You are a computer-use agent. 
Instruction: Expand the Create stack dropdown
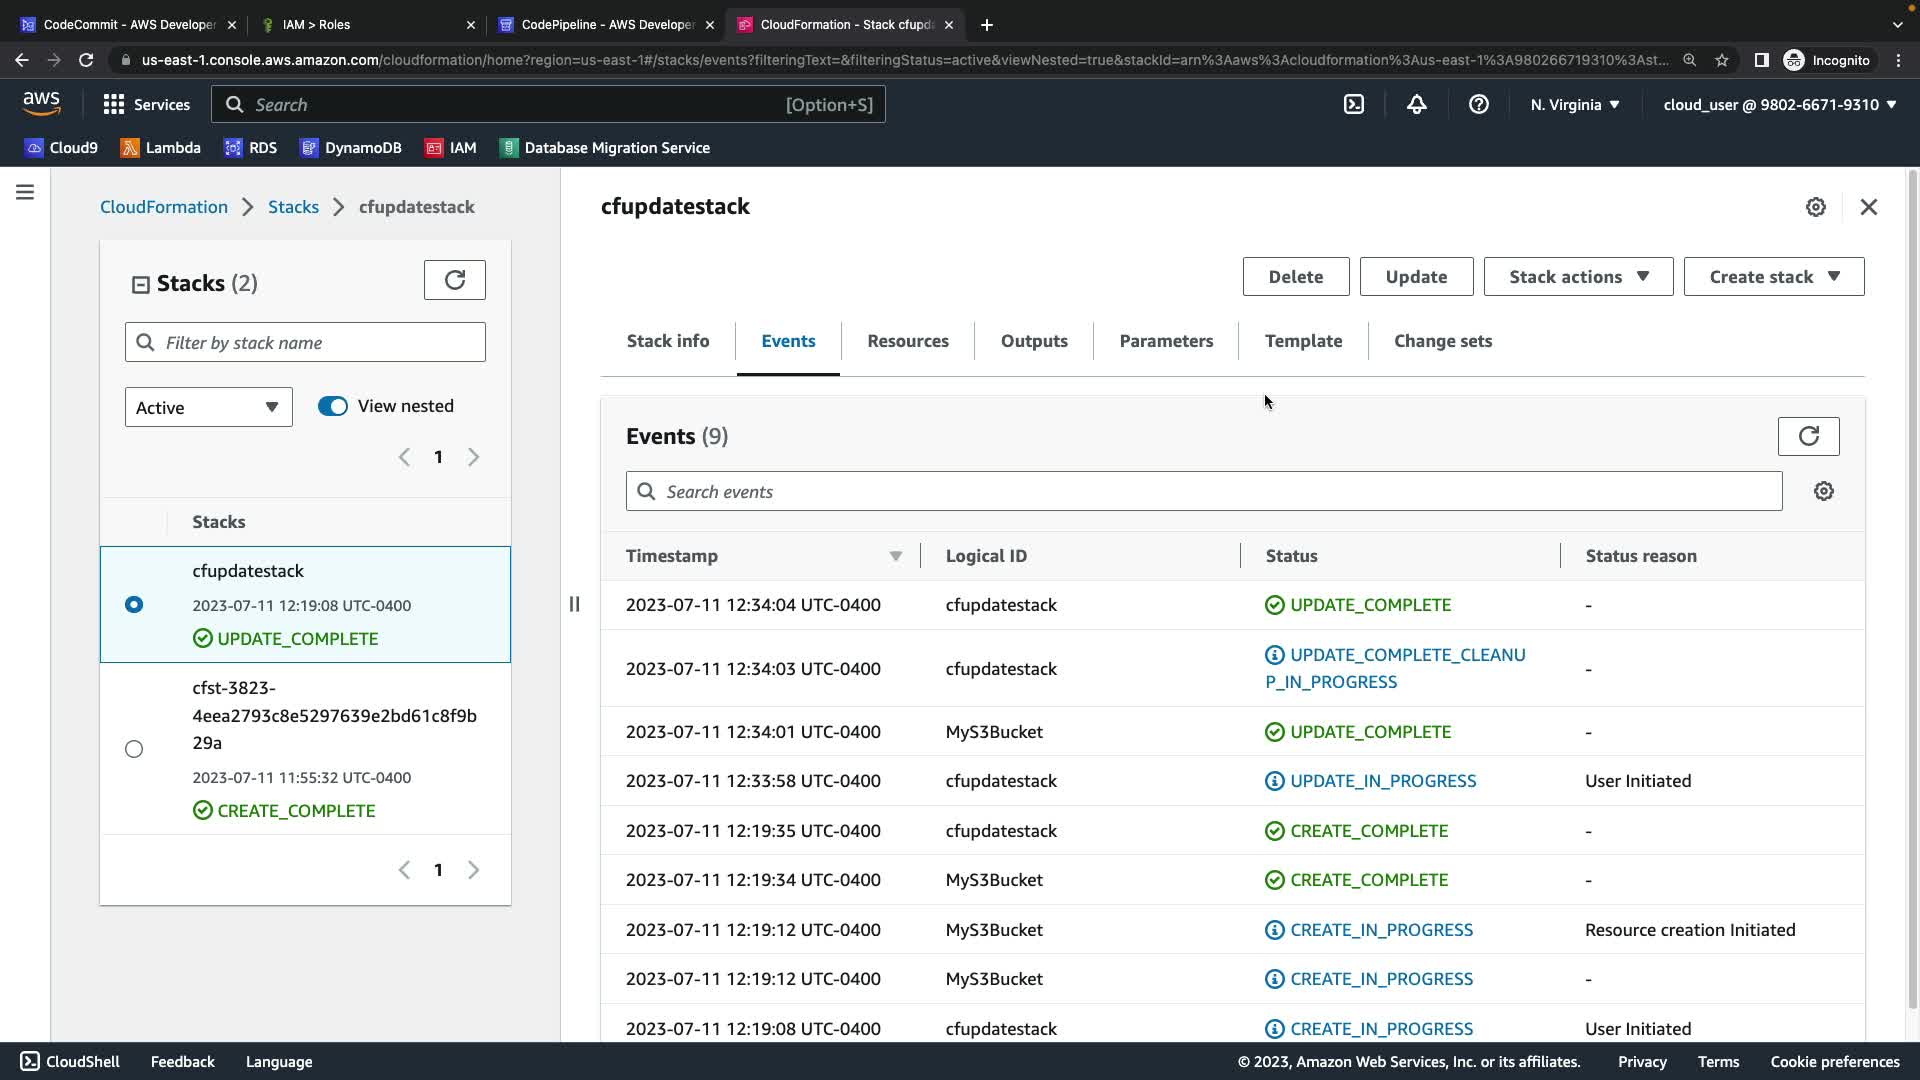[1774, 277]
